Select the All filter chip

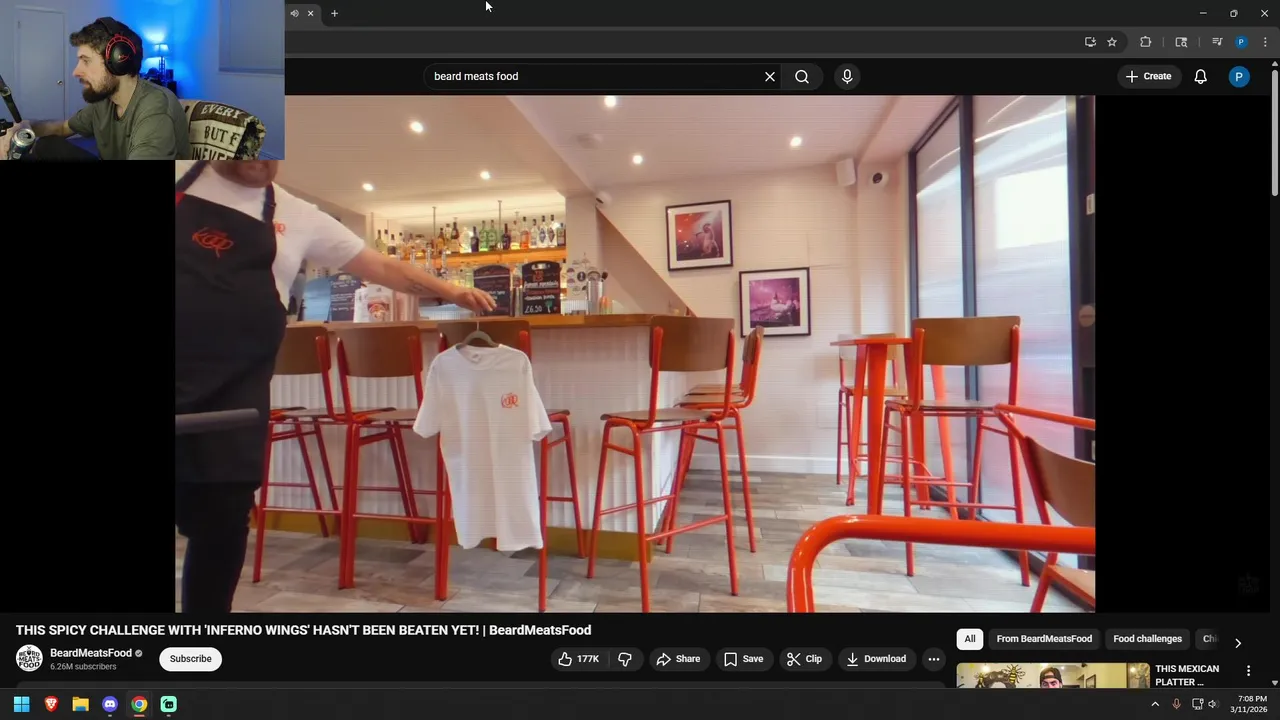pos(969,639)
